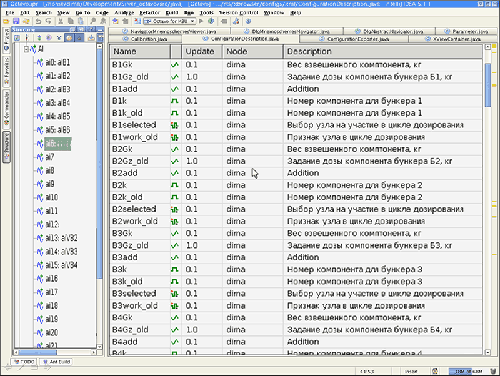
Task: Switch to the Calibration.java tab
Action: (145, 39)
